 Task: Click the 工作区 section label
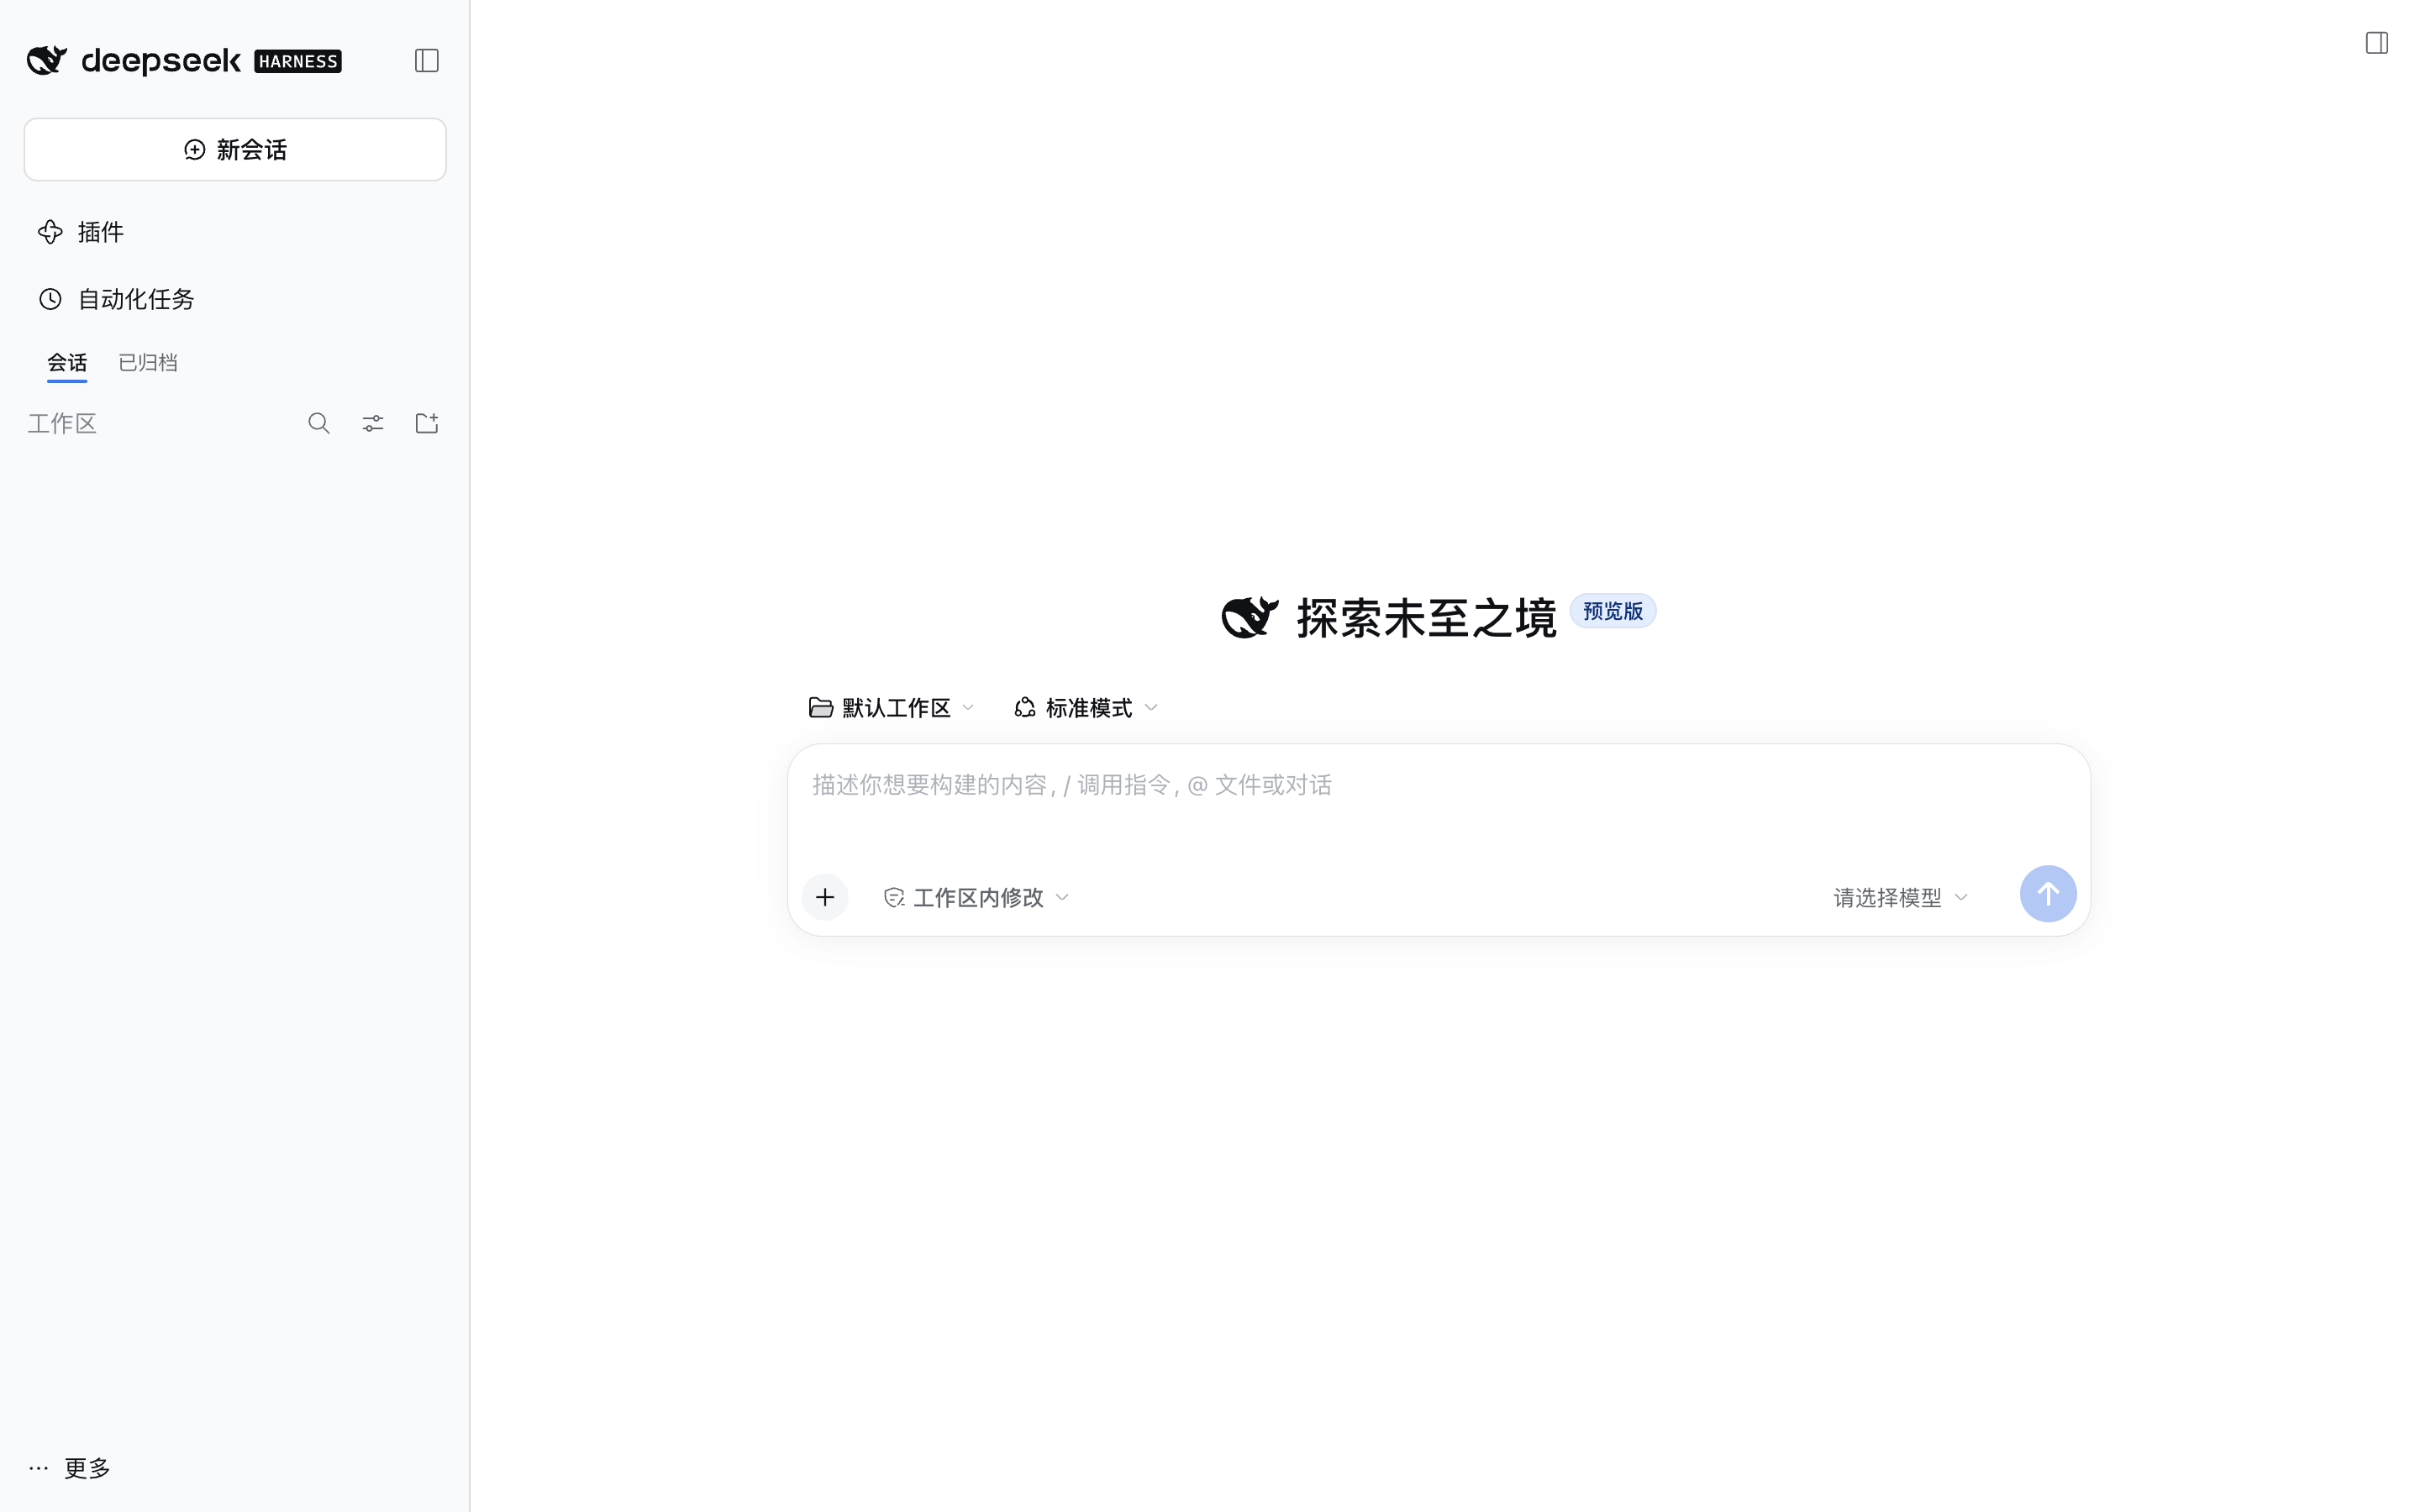(x=62, y=424)
